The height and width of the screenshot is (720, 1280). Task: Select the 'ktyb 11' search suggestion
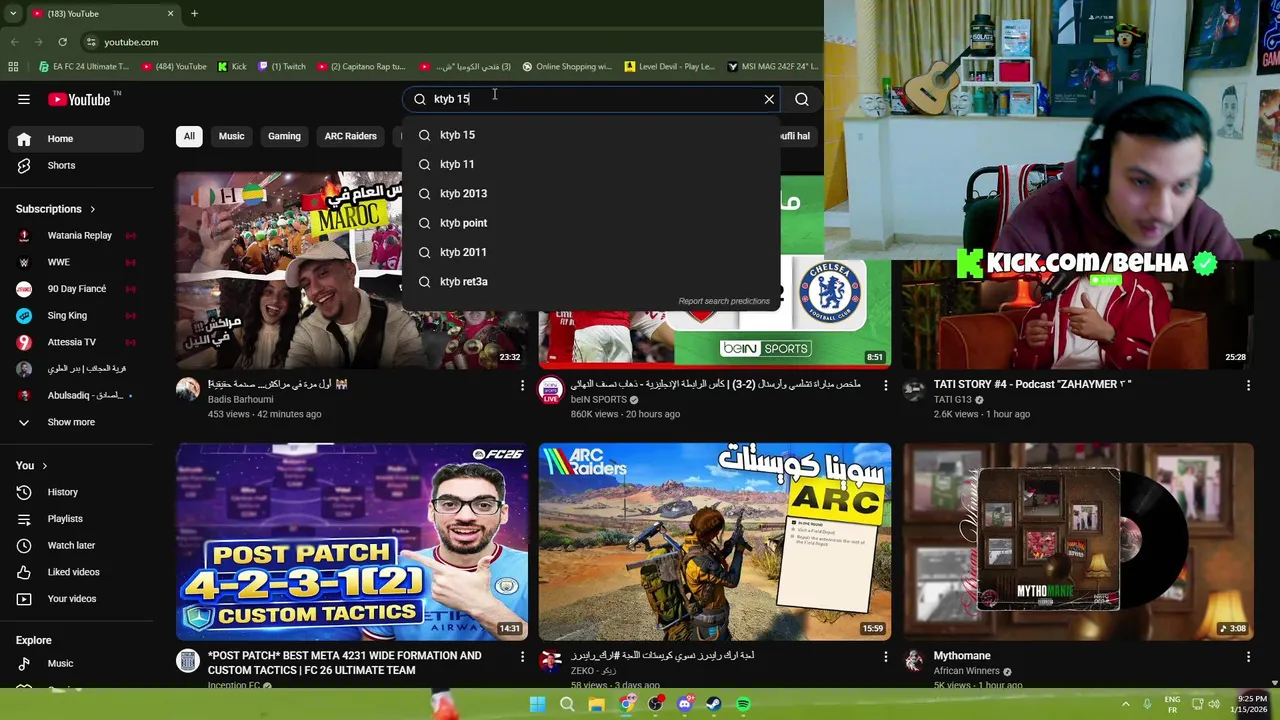591,164
